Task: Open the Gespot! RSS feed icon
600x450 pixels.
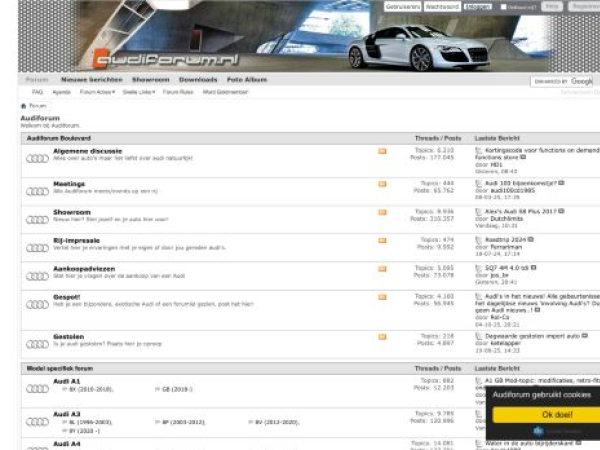Action: click(382, 297)
